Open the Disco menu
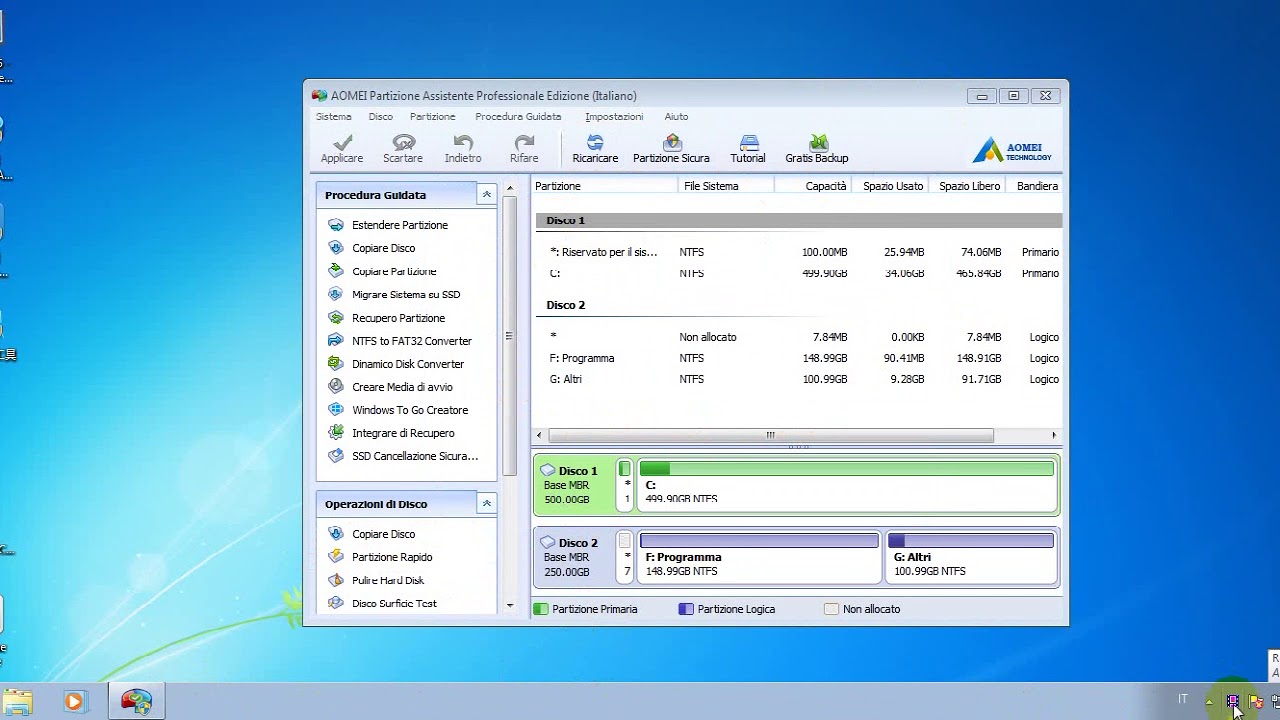 click(381, 117)
